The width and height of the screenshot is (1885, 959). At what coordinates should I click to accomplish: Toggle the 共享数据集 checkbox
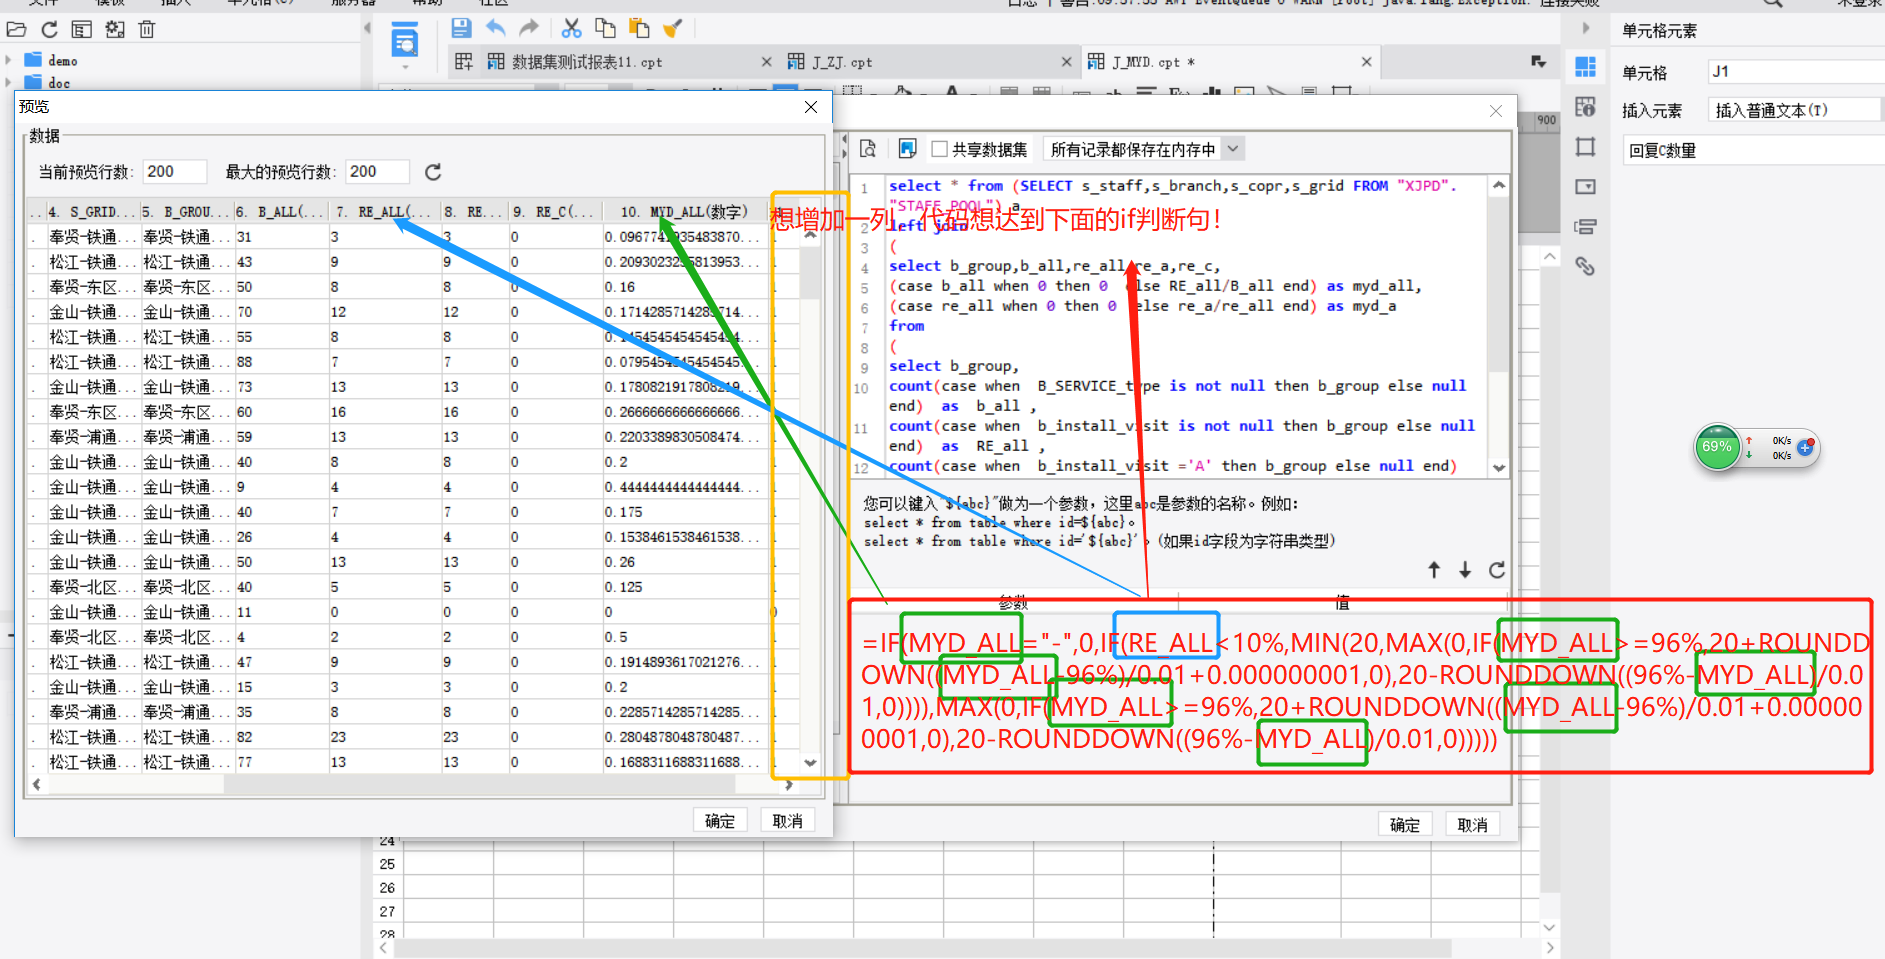tap(939, 149)
